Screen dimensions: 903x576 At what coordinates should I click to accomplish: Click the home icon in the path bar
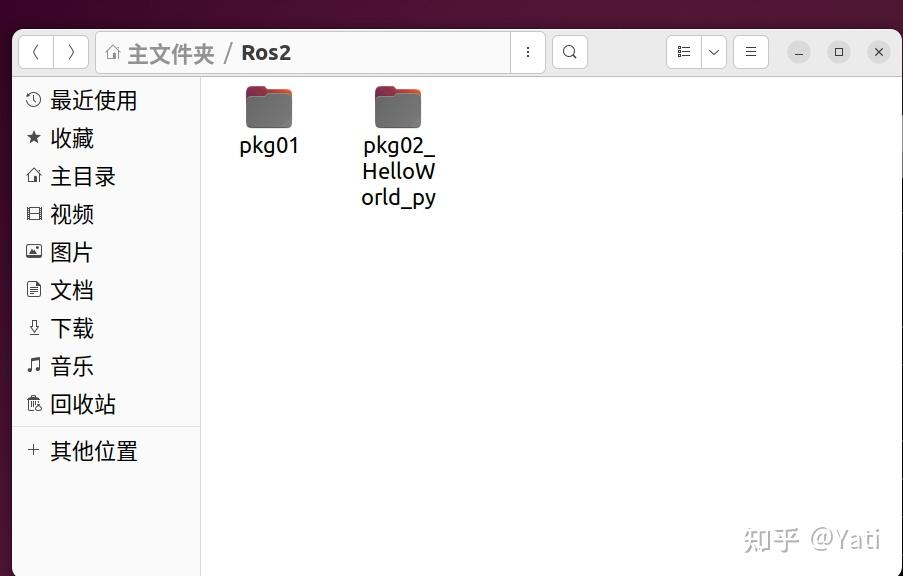113,52
